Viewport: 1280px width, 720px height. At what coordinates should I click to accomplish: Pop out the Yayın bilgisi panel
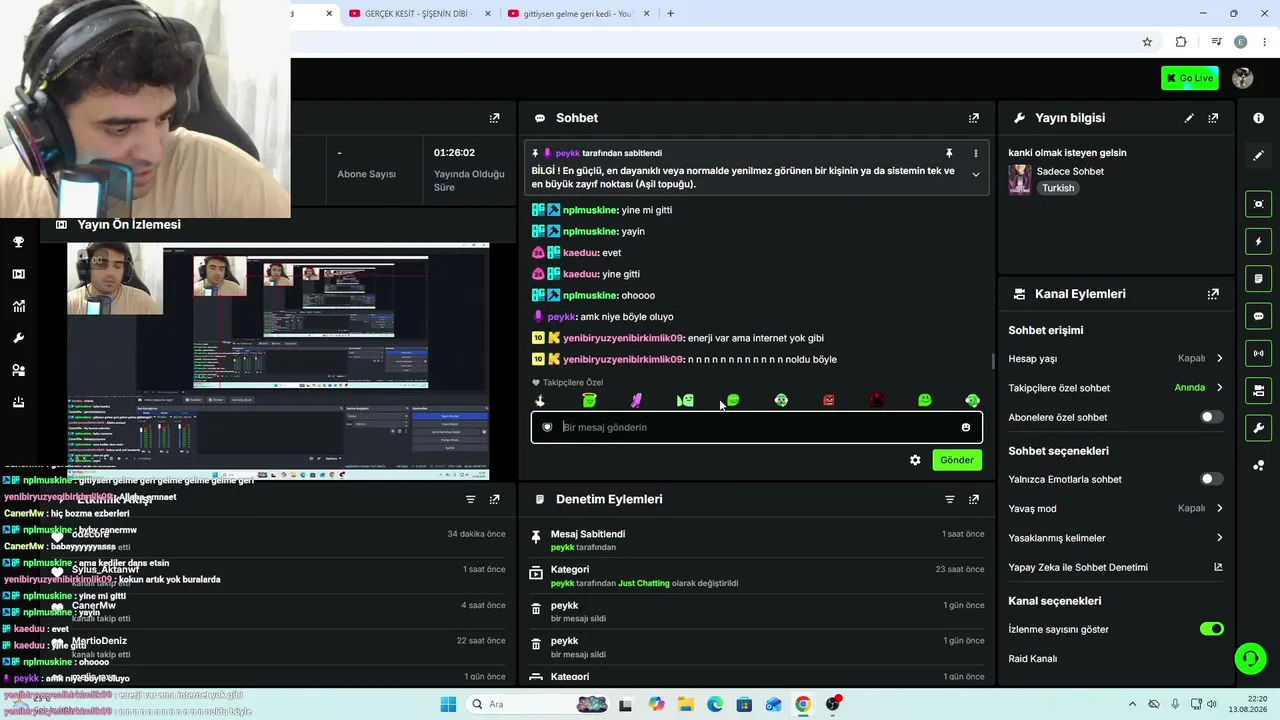tap(1213, 118)
